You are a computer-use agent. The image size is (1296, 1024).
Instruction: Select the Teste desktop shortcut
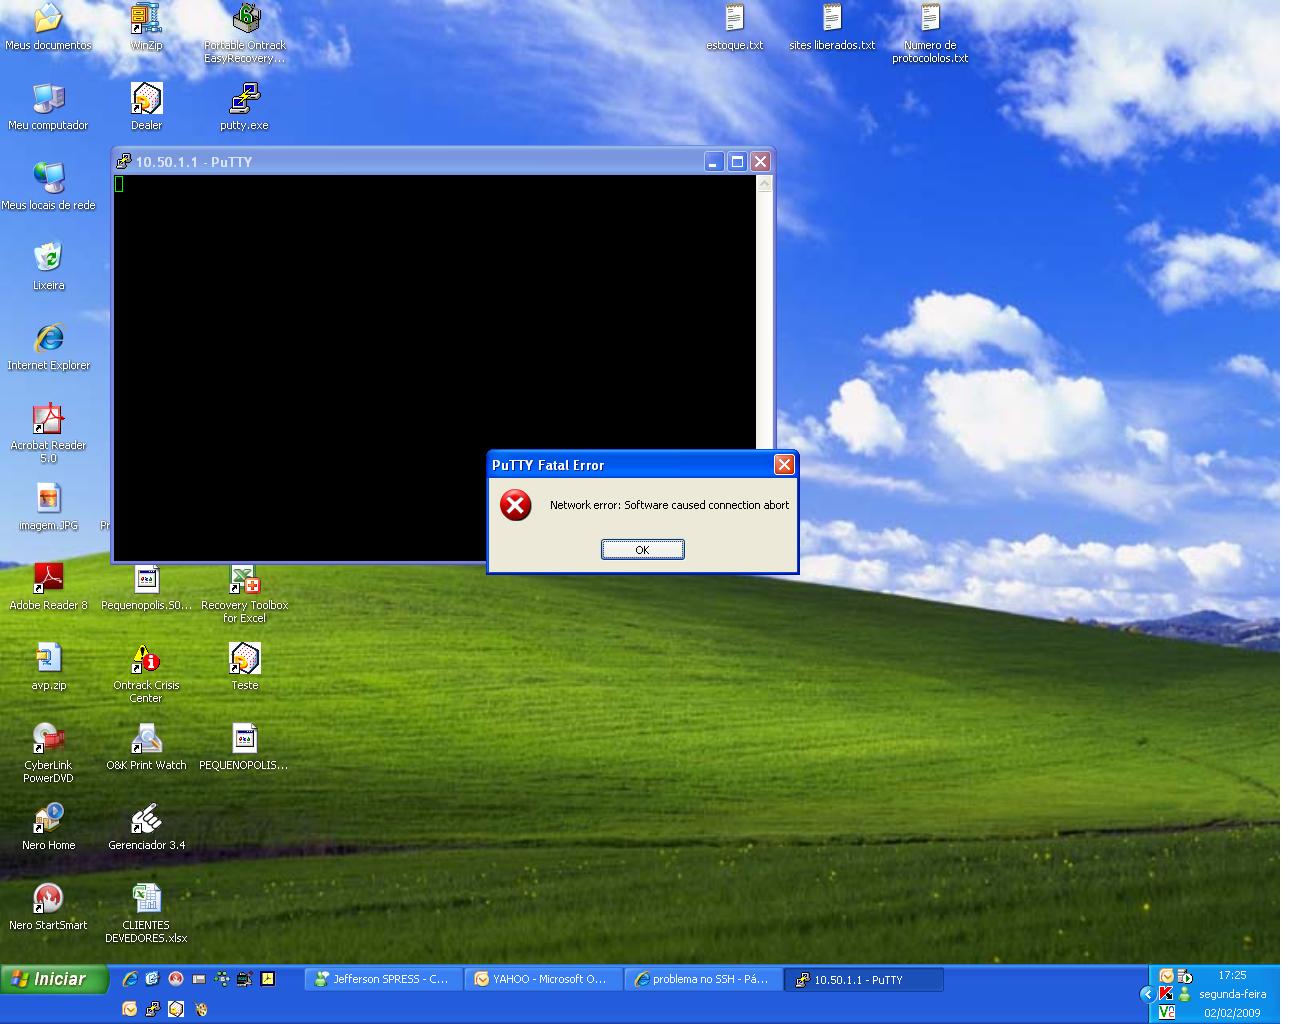[245, 667]
